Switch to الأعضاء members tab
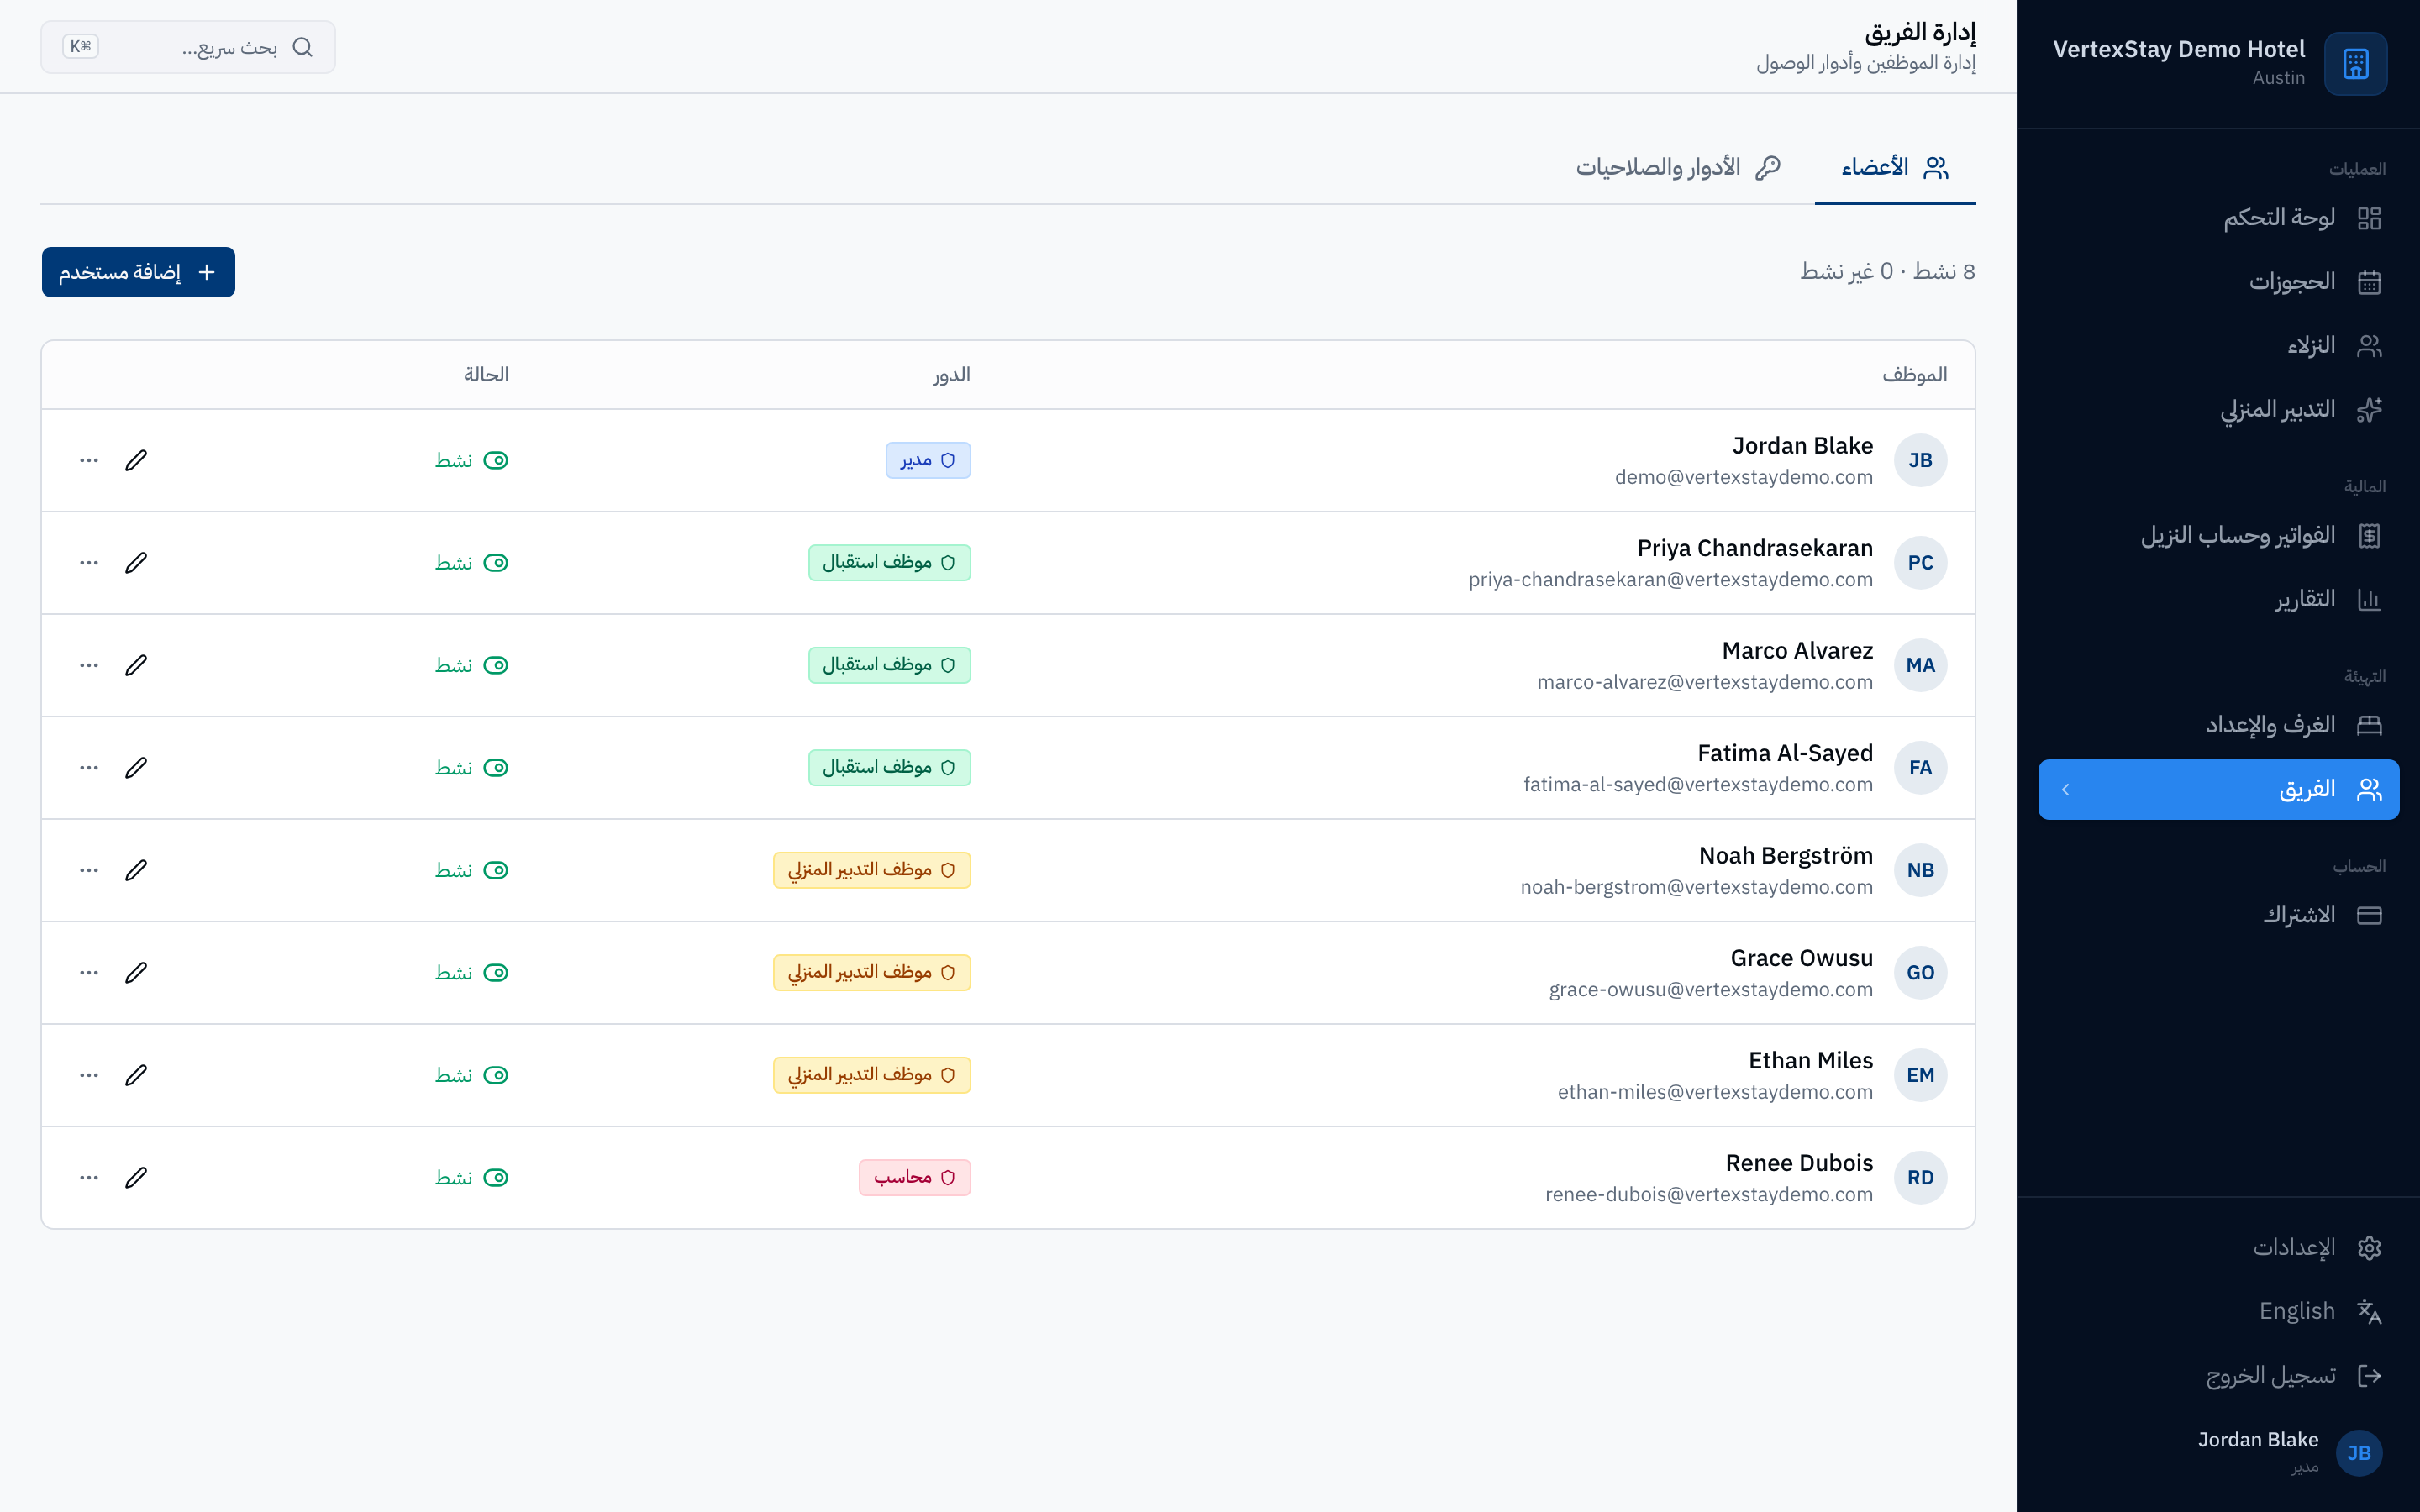Screen dimensions: 2420x1512 (1895, 167)
